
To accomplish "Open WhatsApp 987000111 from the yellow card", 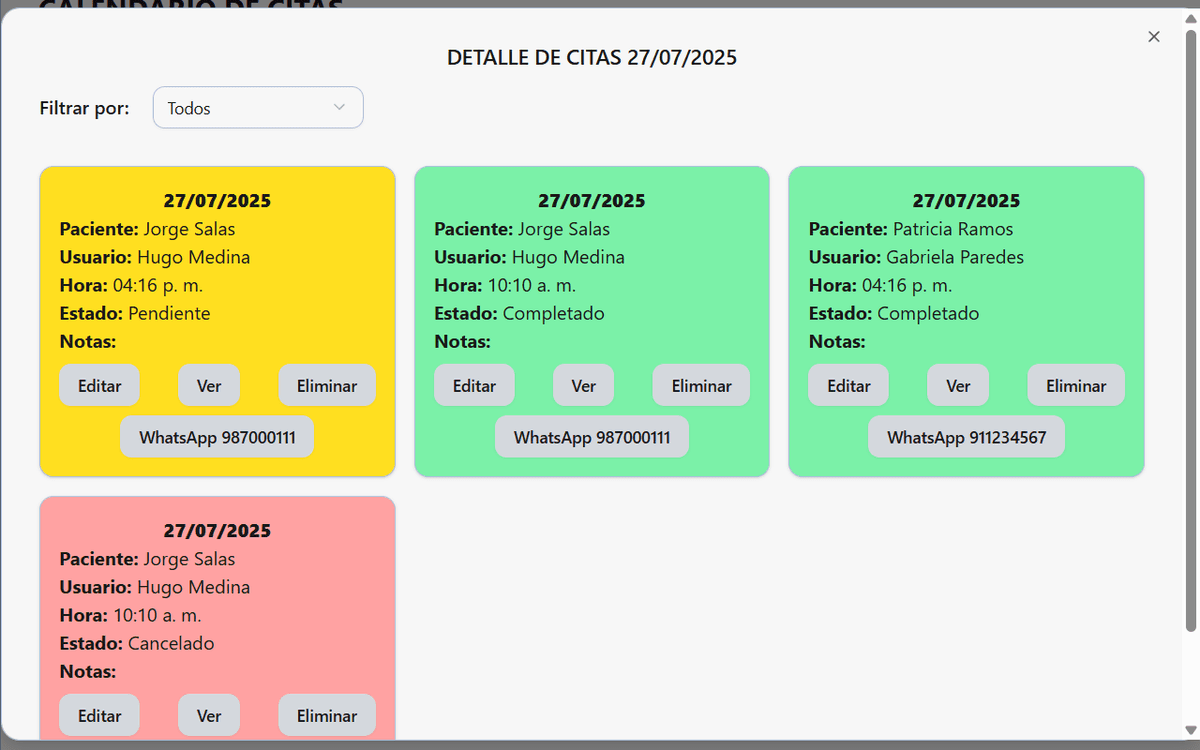I will point(216,436).
